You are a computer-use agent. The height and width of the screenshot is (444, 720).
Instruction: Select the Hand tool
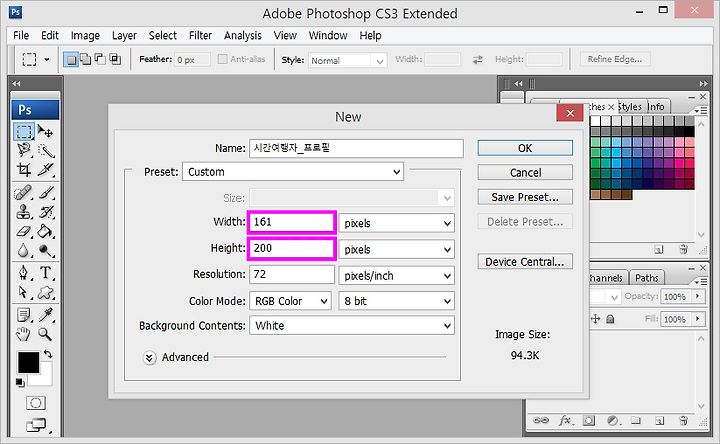tap(23, 334)
